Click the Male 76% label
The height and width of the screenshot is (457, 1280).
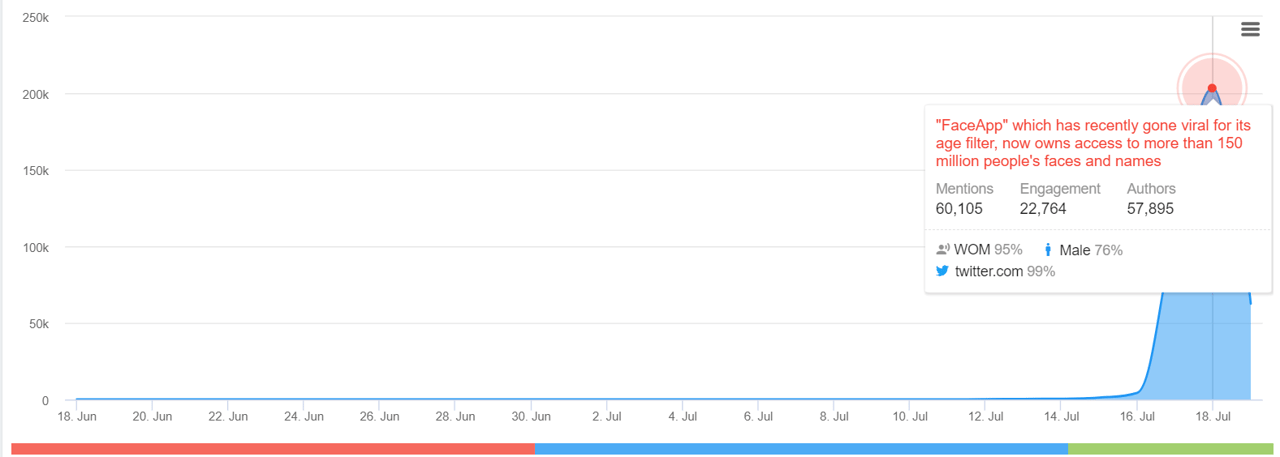1090,250
